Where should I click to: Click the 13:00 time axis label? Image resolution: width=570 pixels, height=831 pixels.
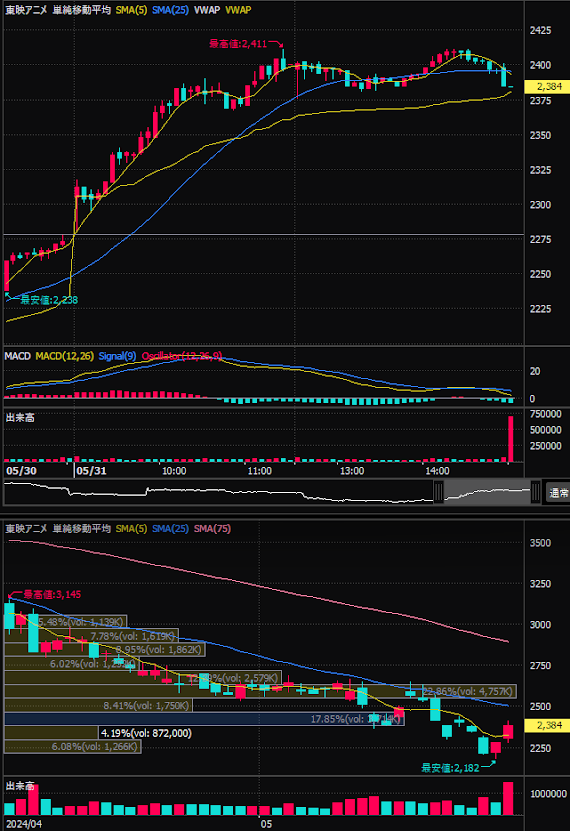[352, 471]
